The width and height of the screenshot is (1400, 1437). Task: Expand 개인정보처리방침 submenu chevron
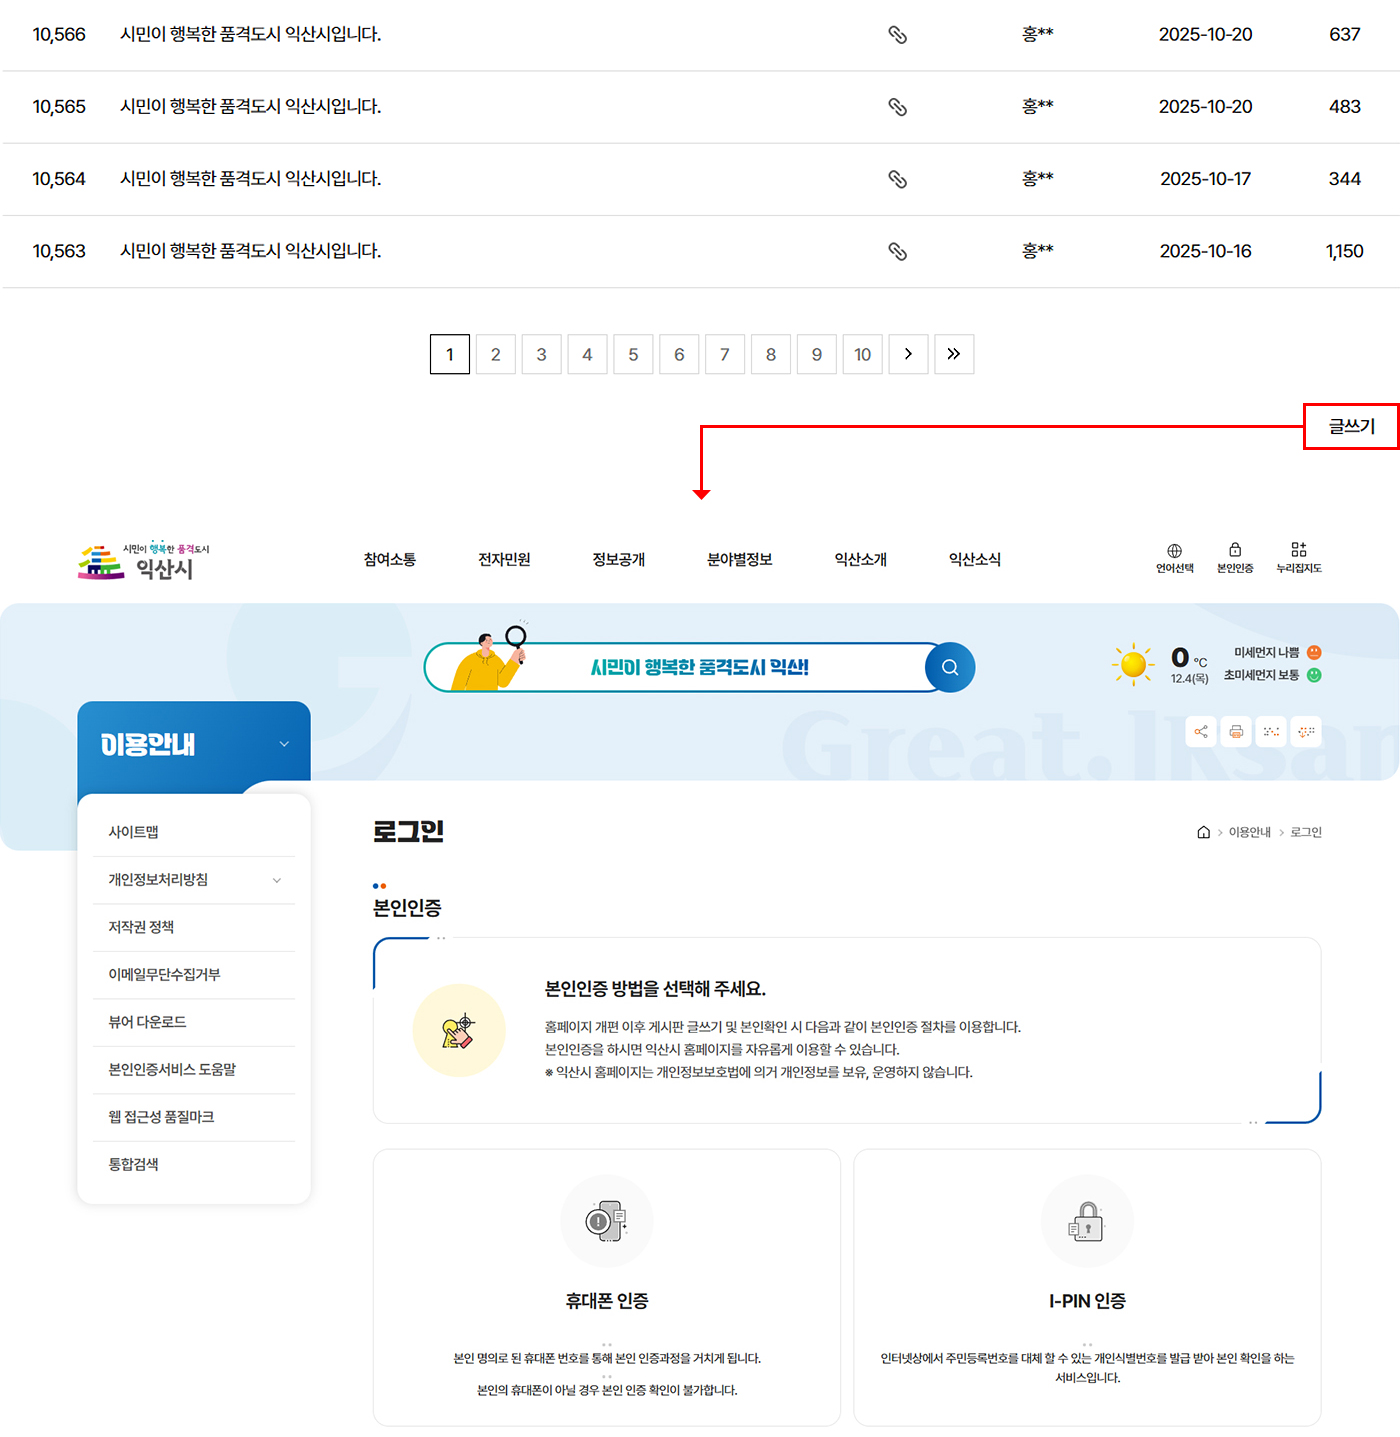(x=277, y=879)
